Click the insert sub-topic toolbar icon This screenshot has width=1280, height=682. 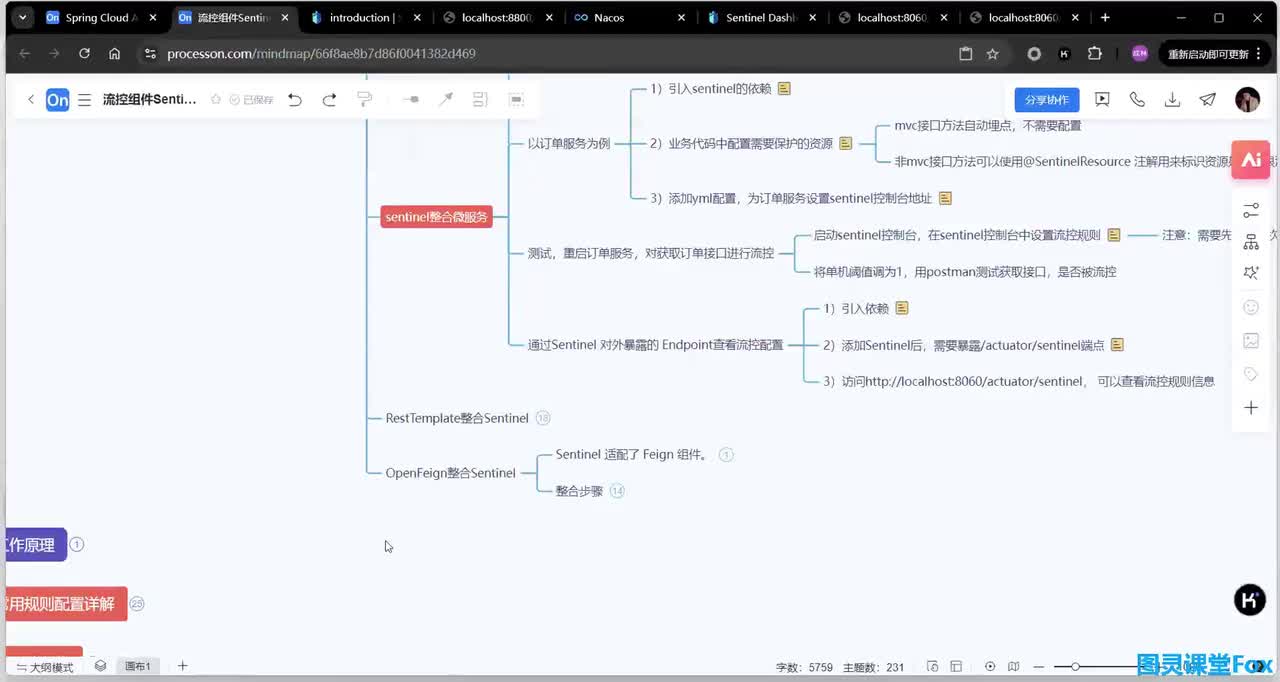coord(411,99)
